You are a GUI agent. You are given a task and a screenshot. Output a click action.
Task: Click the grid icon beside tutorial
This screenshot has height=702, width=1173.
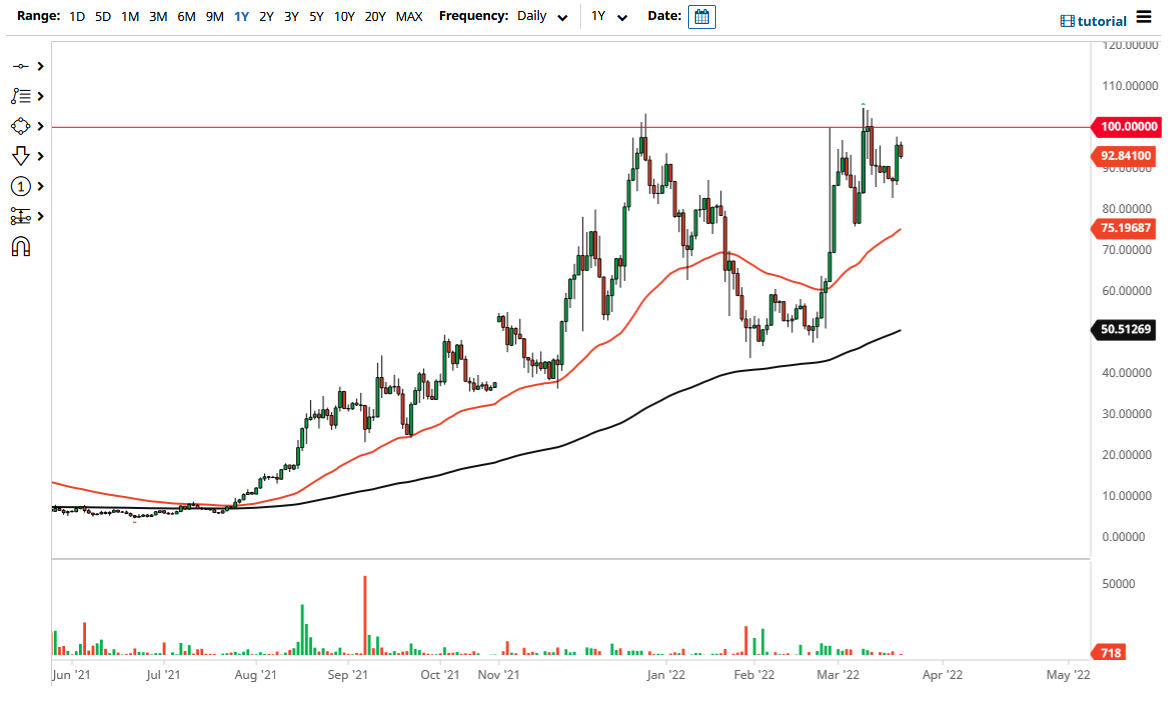click(x=1068, y=20)
